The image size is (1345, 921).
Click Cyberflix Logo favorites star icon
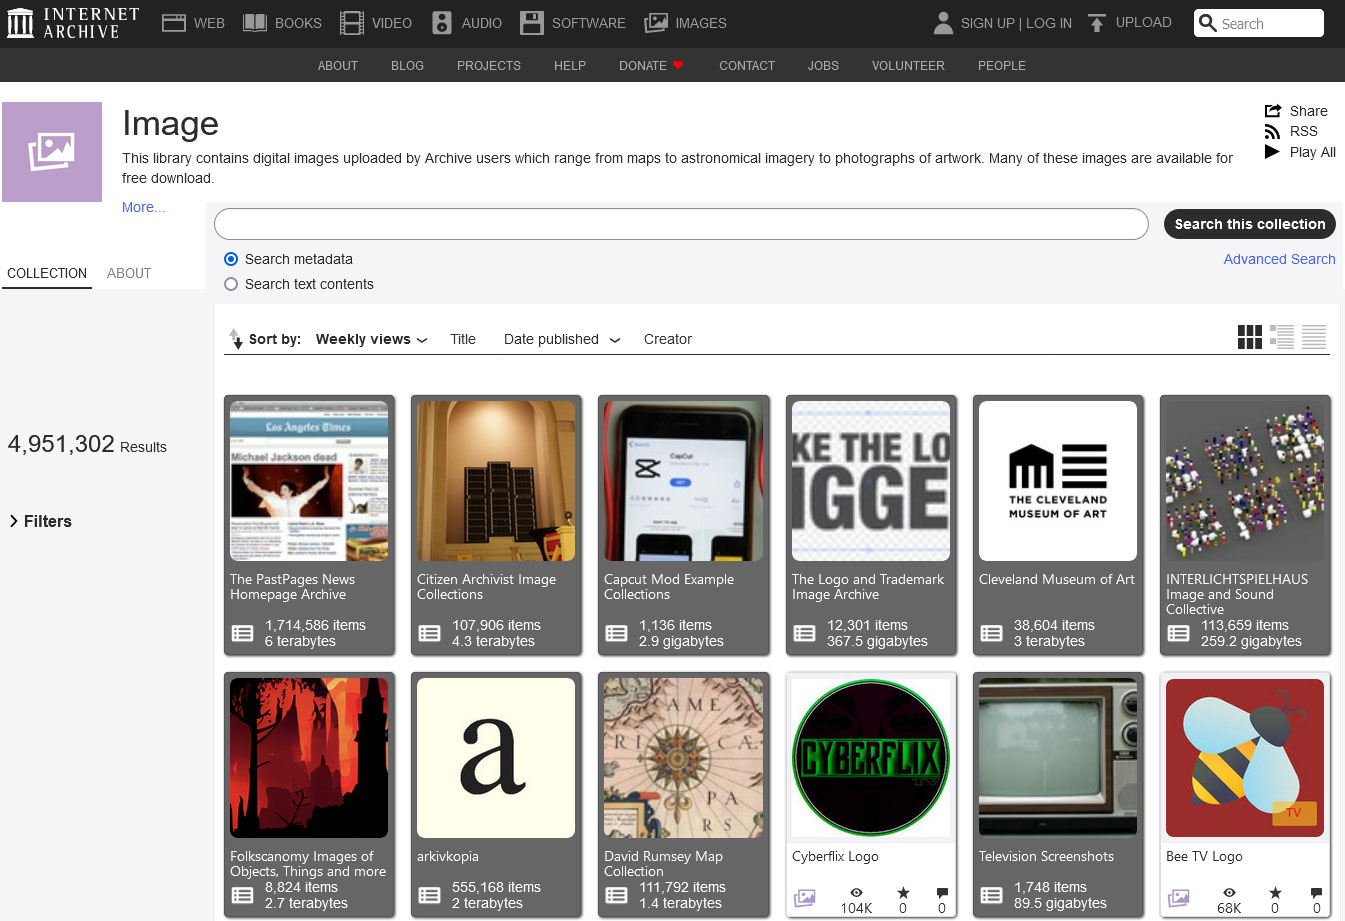click(903, 893)
